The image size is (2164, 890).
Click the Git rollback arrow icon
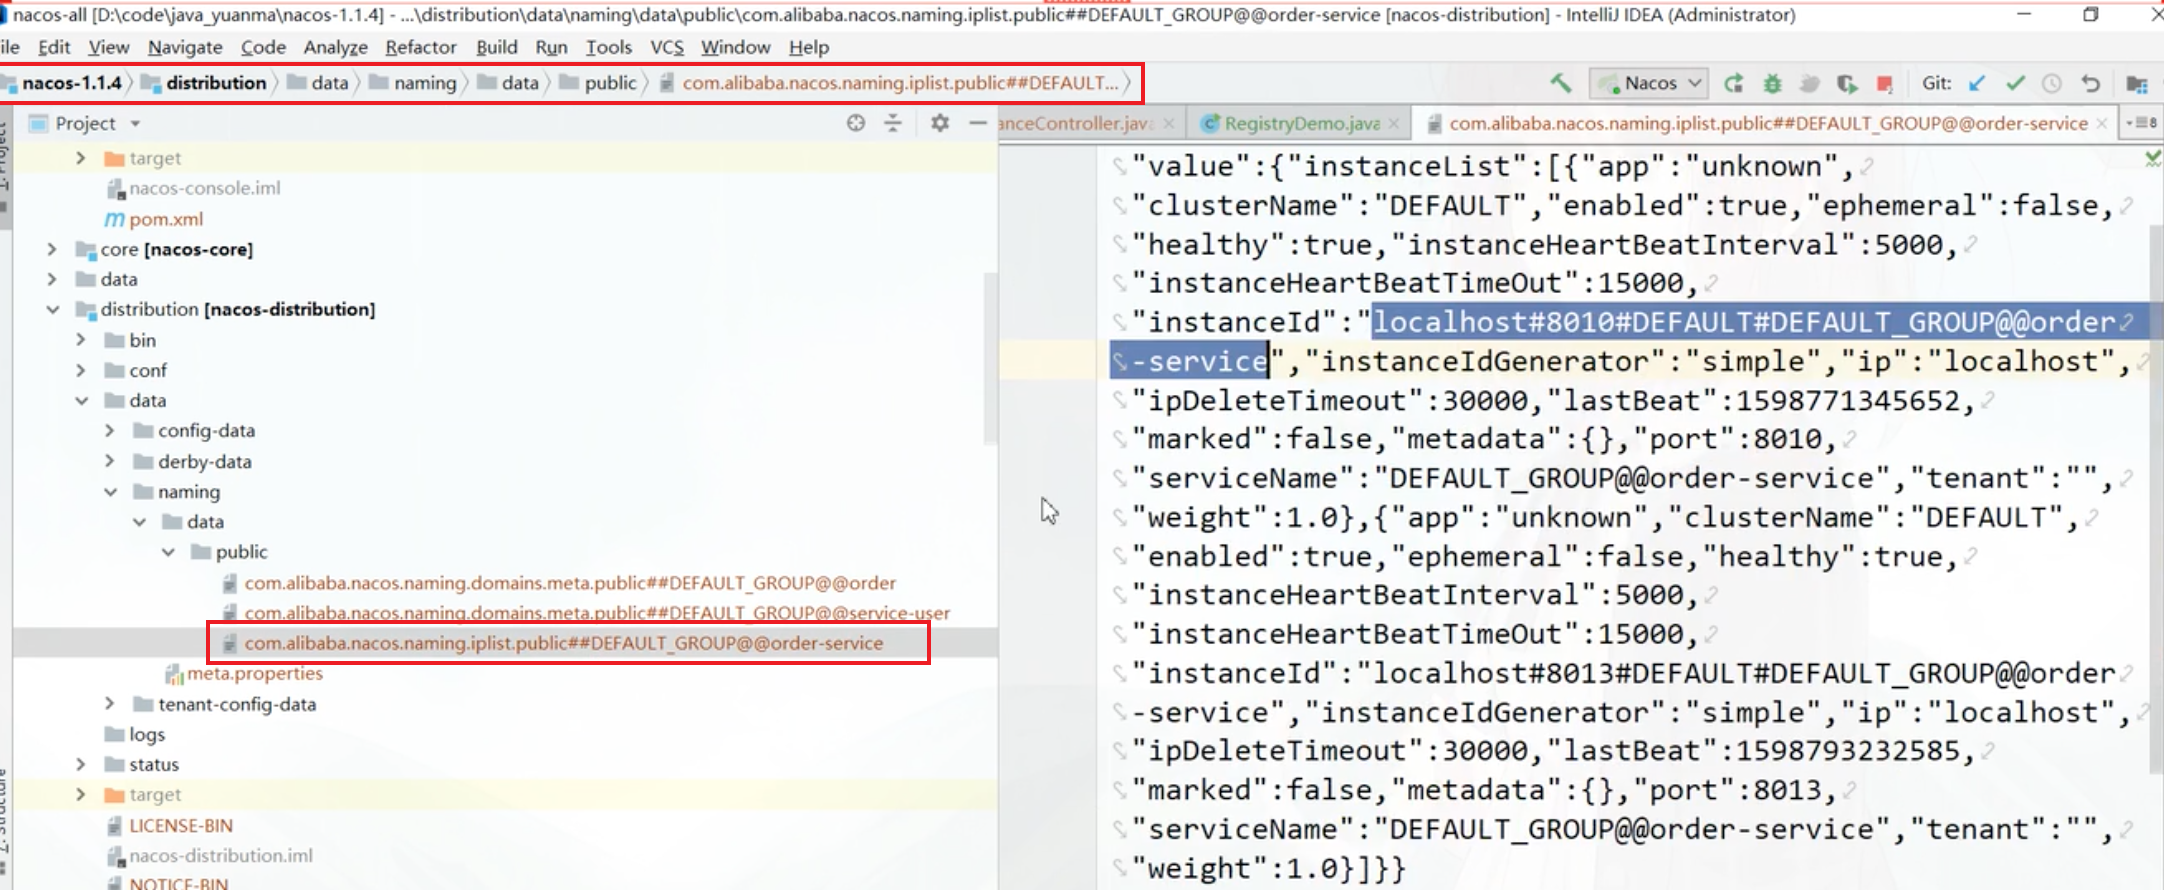tap(2090, 83)
